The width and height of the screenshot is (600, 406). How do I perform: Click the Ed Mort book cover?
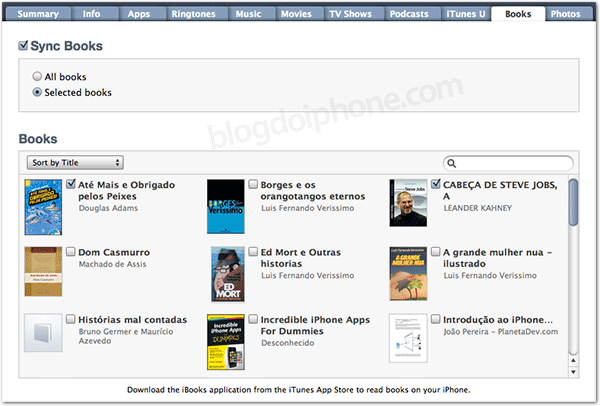point(228,274)
